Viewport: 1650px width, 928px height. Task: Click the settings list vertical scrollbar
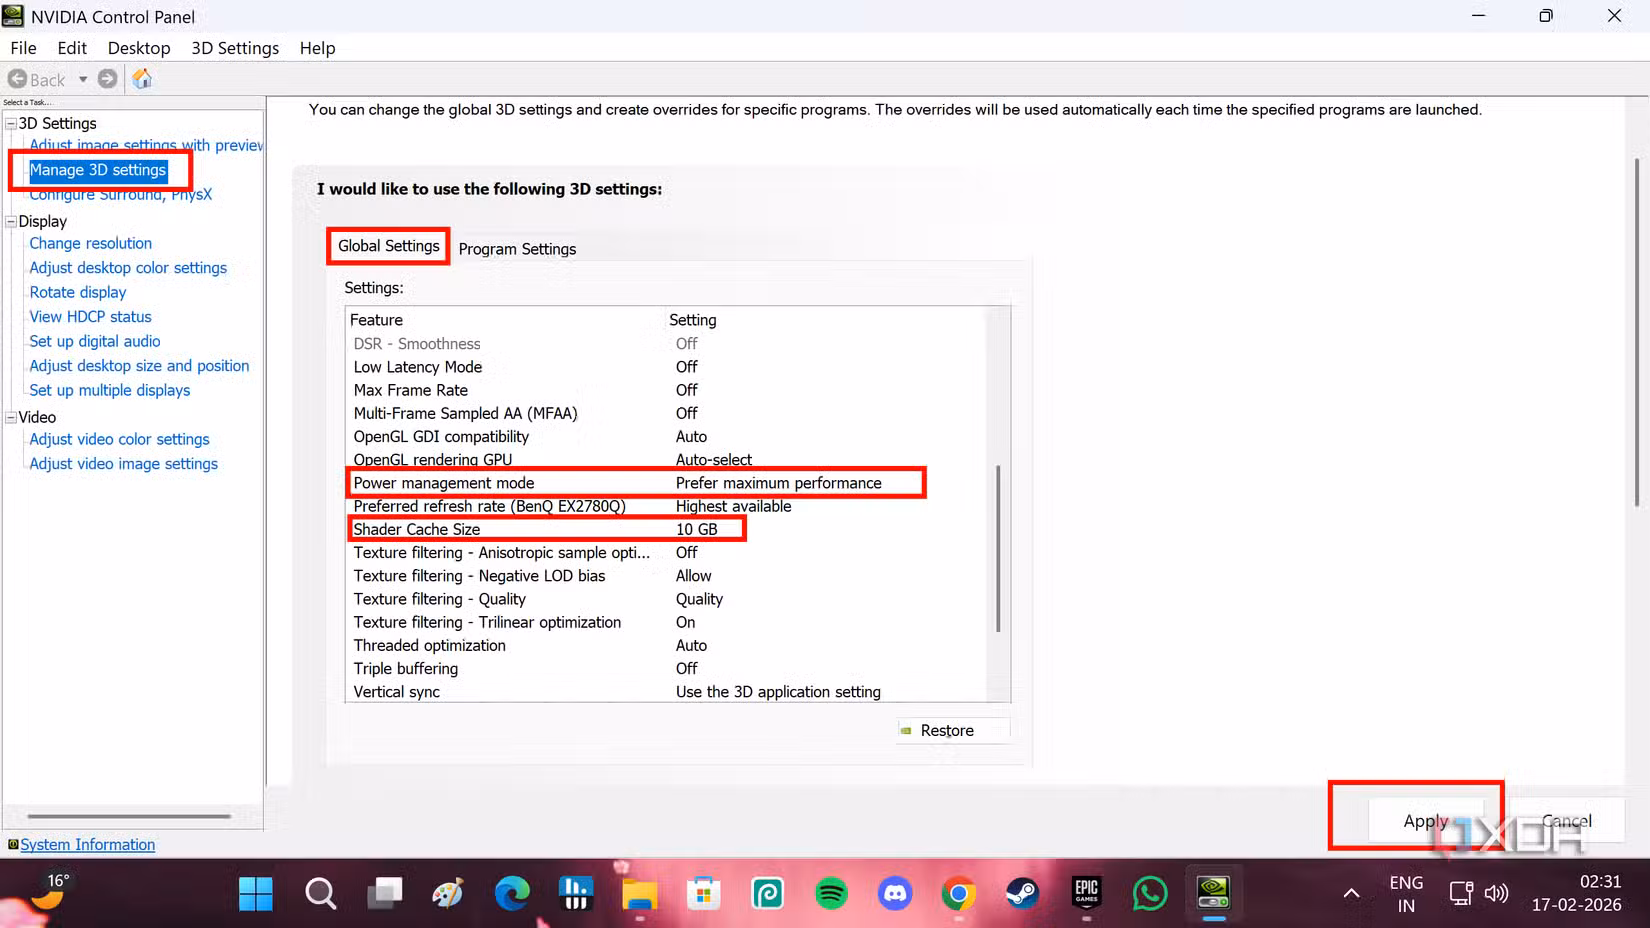point(998,548)
